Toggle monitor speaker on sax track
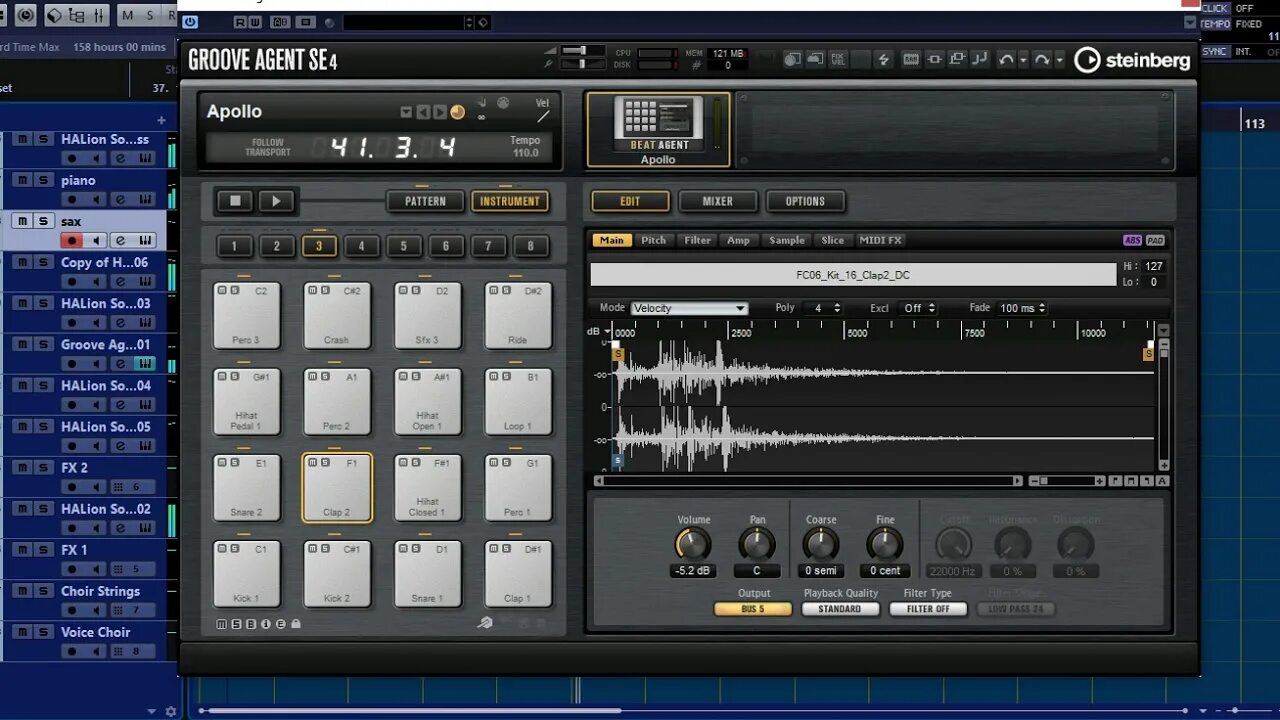 point(96,240)
